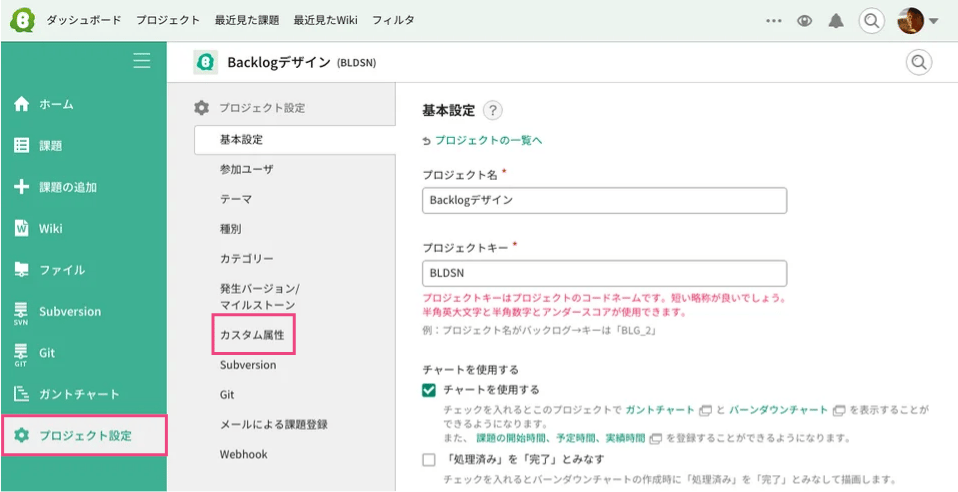Image resolution: width=958 pixels, height=492 pixels.
Task: Open 参加ユーザ settings
Action: point(247,169)
